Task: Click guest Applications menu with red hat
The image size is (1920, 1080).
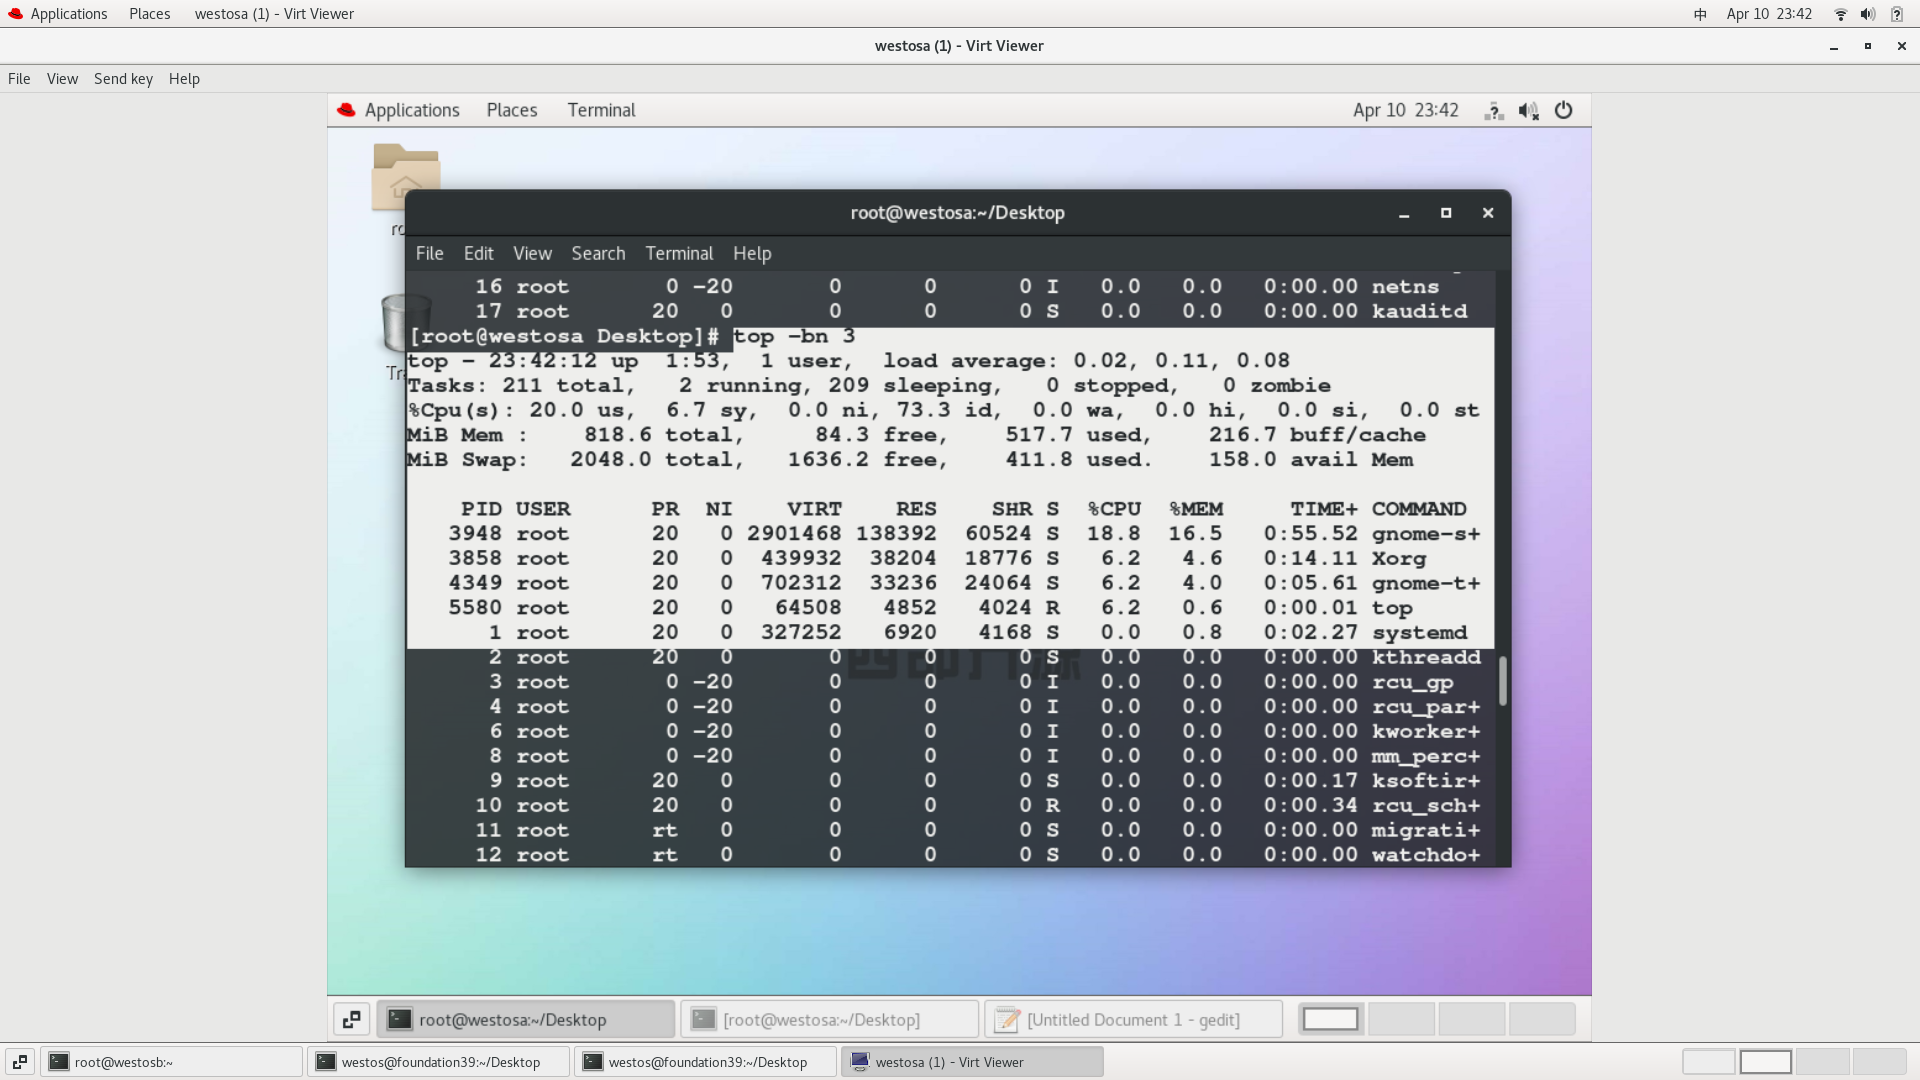Action: pos(399,110)
